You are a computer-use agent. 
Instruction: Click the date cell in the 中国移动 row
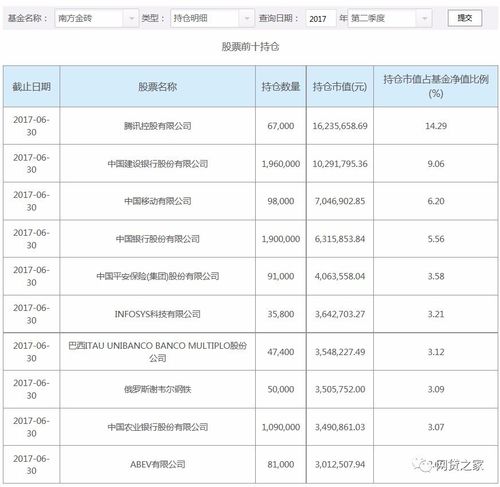[32, 201]
